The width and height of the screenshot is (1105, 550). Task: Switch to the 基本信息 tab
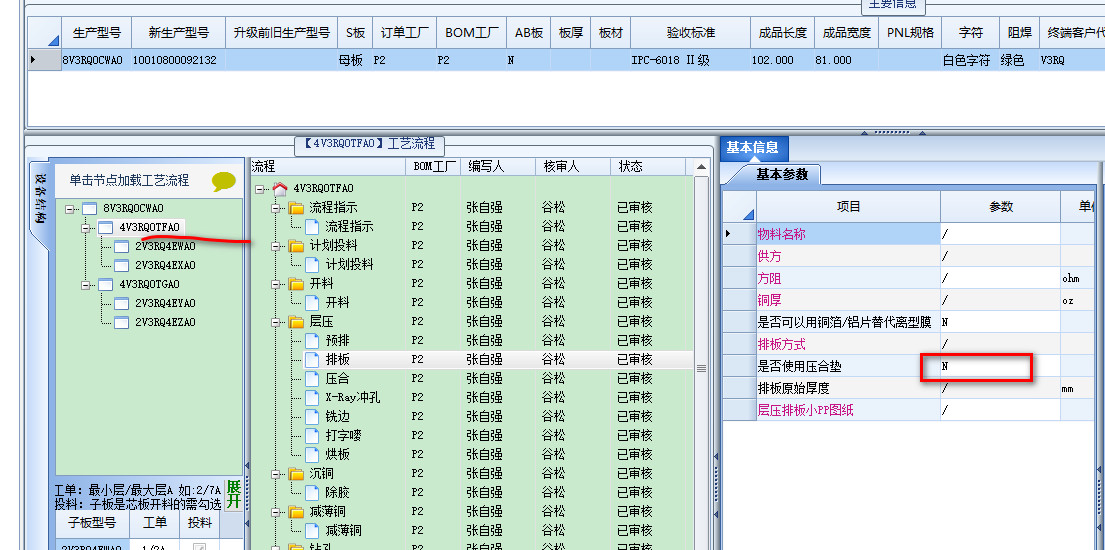tap(753, 147)
